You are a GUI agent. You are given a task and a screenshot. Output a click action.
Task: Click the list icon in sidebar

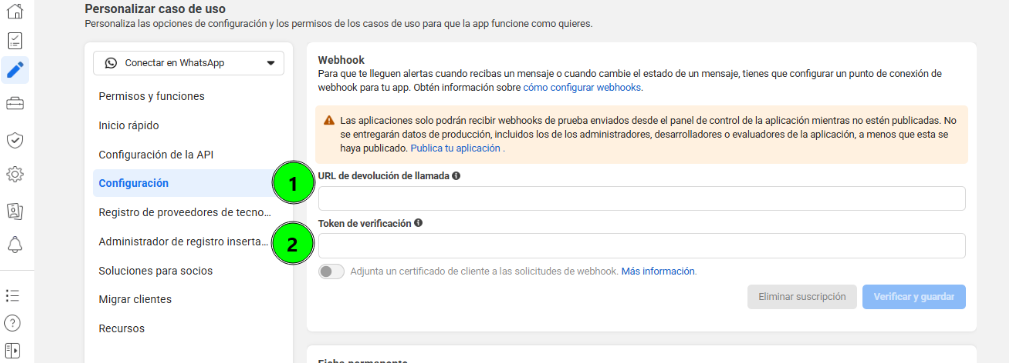(x=12, y=295)
